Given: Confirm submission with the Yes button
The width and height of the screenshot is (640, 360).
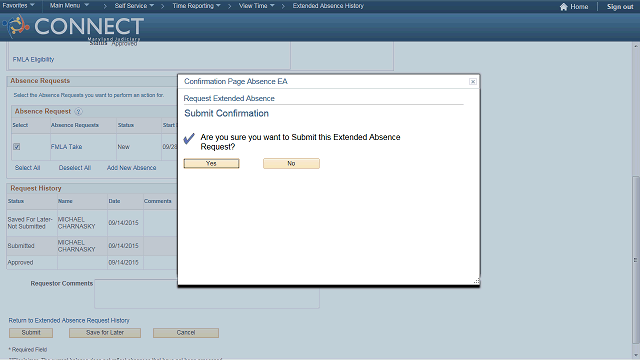Looking at the screenshot, I should 211,163.
